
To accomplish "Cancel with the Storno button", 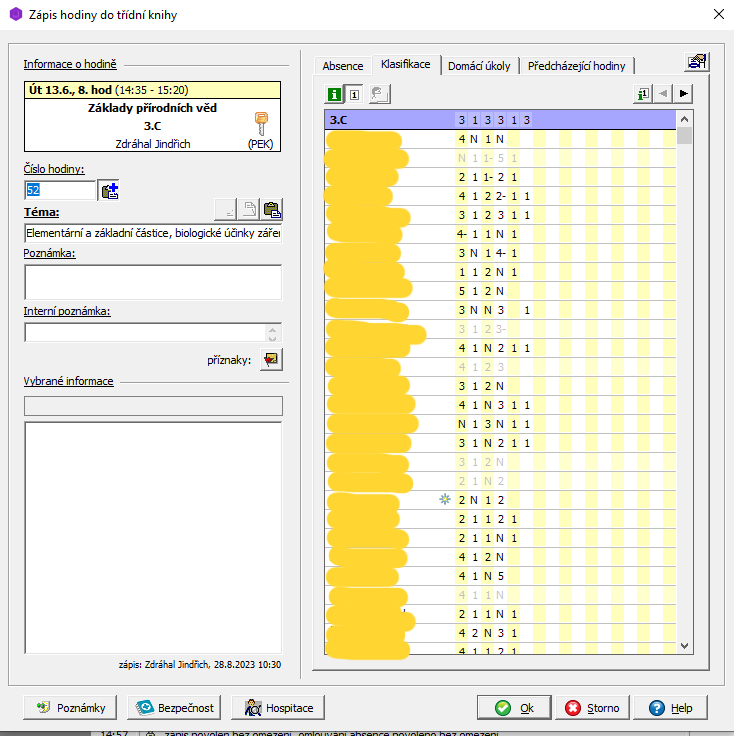I will (x=592, y=708).
